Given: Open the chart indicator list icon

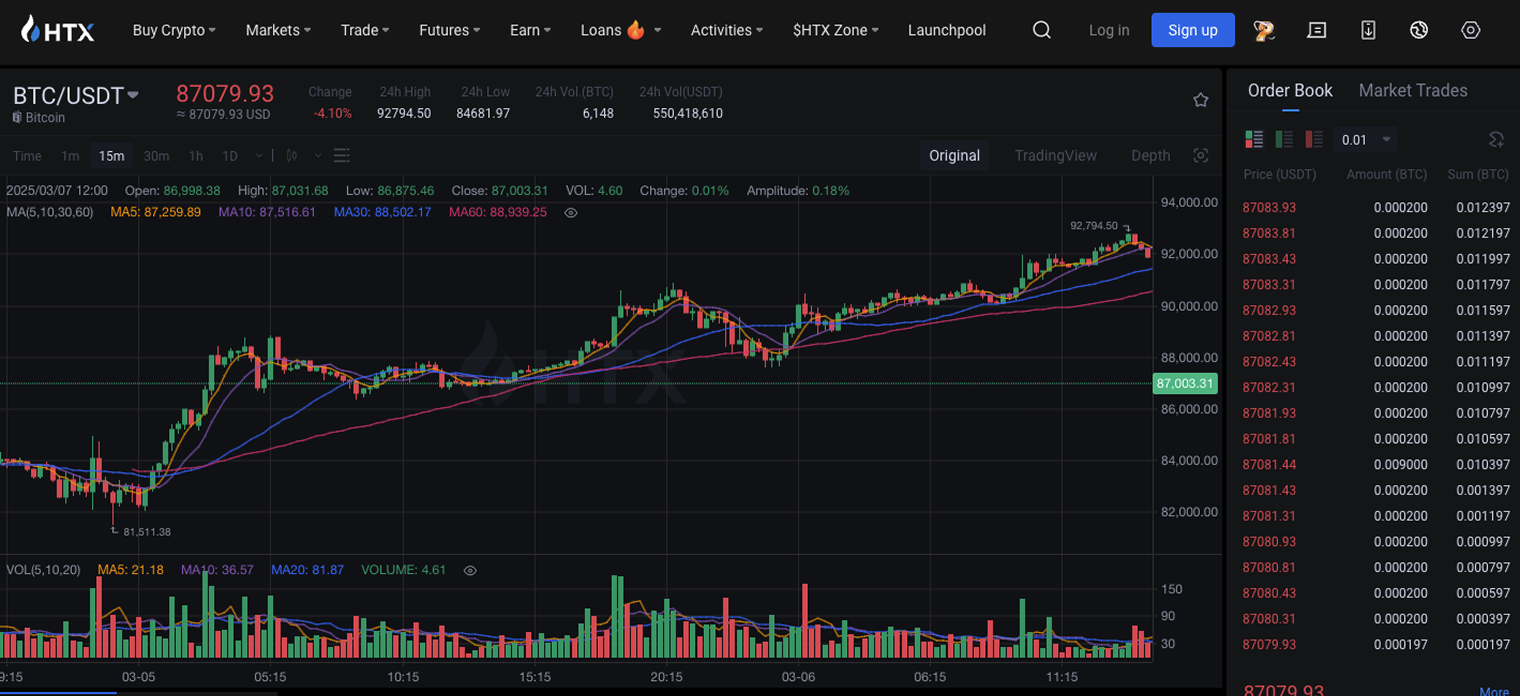Looking at the screenshot, I should (342, 155).
